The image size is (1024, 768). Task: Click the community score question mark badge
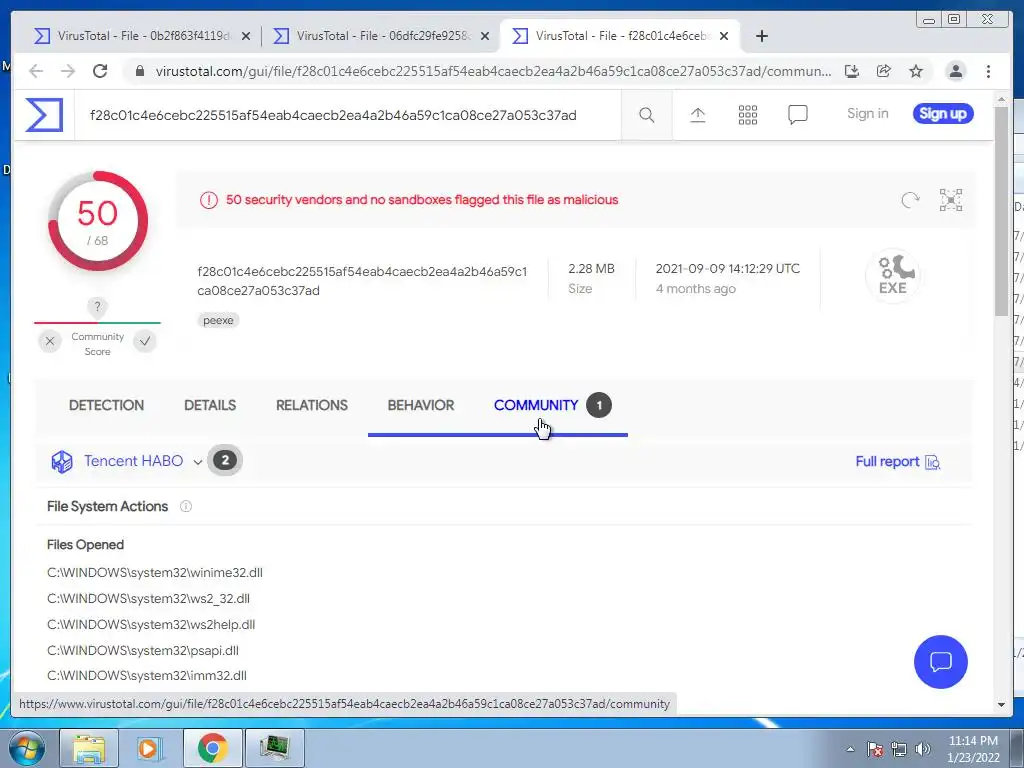pyautogui.click(x=97, y=307)
